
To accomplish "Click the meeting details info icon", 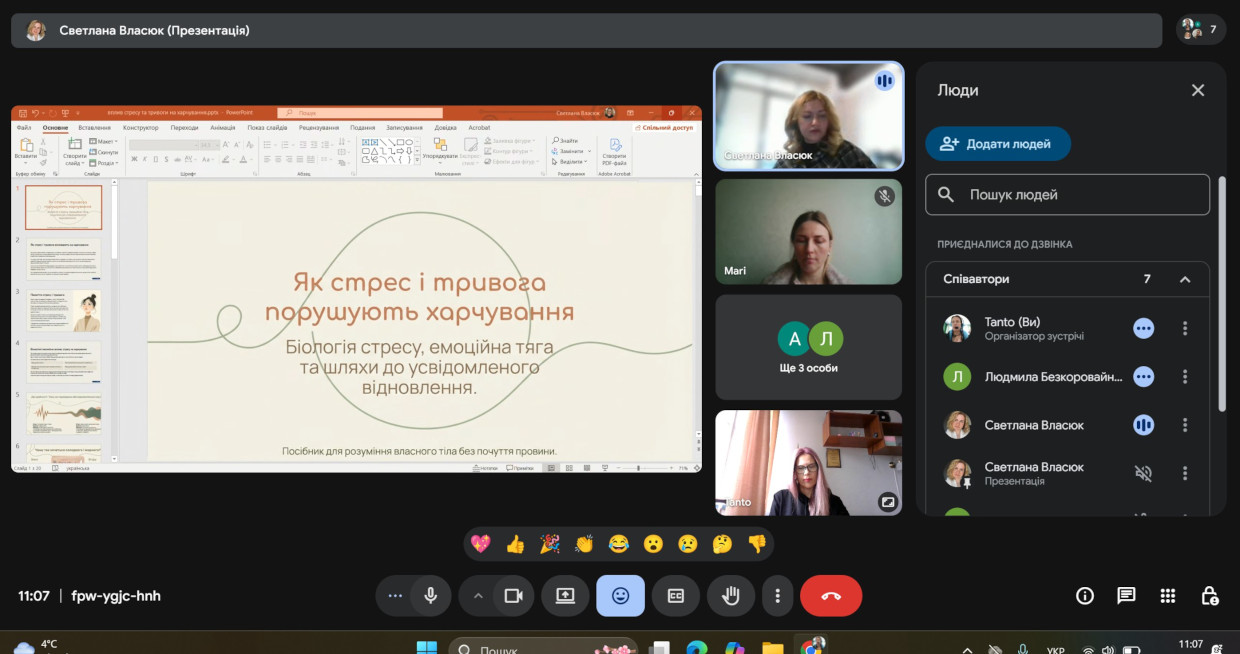I will pyautogui.click(x=1085, y=596).
